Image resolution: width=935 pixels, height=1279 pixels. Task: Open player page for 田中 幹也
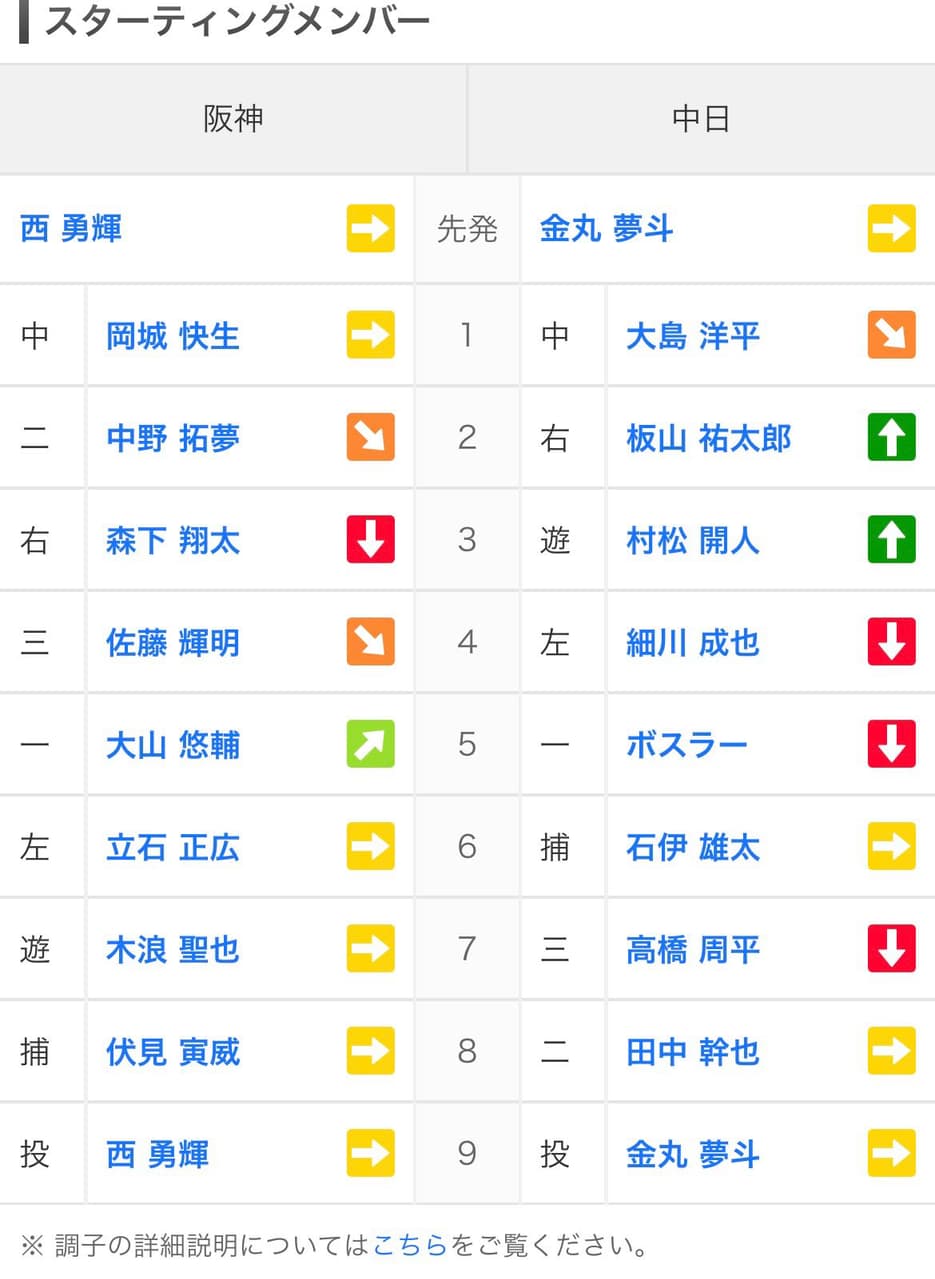(693, 1052)
